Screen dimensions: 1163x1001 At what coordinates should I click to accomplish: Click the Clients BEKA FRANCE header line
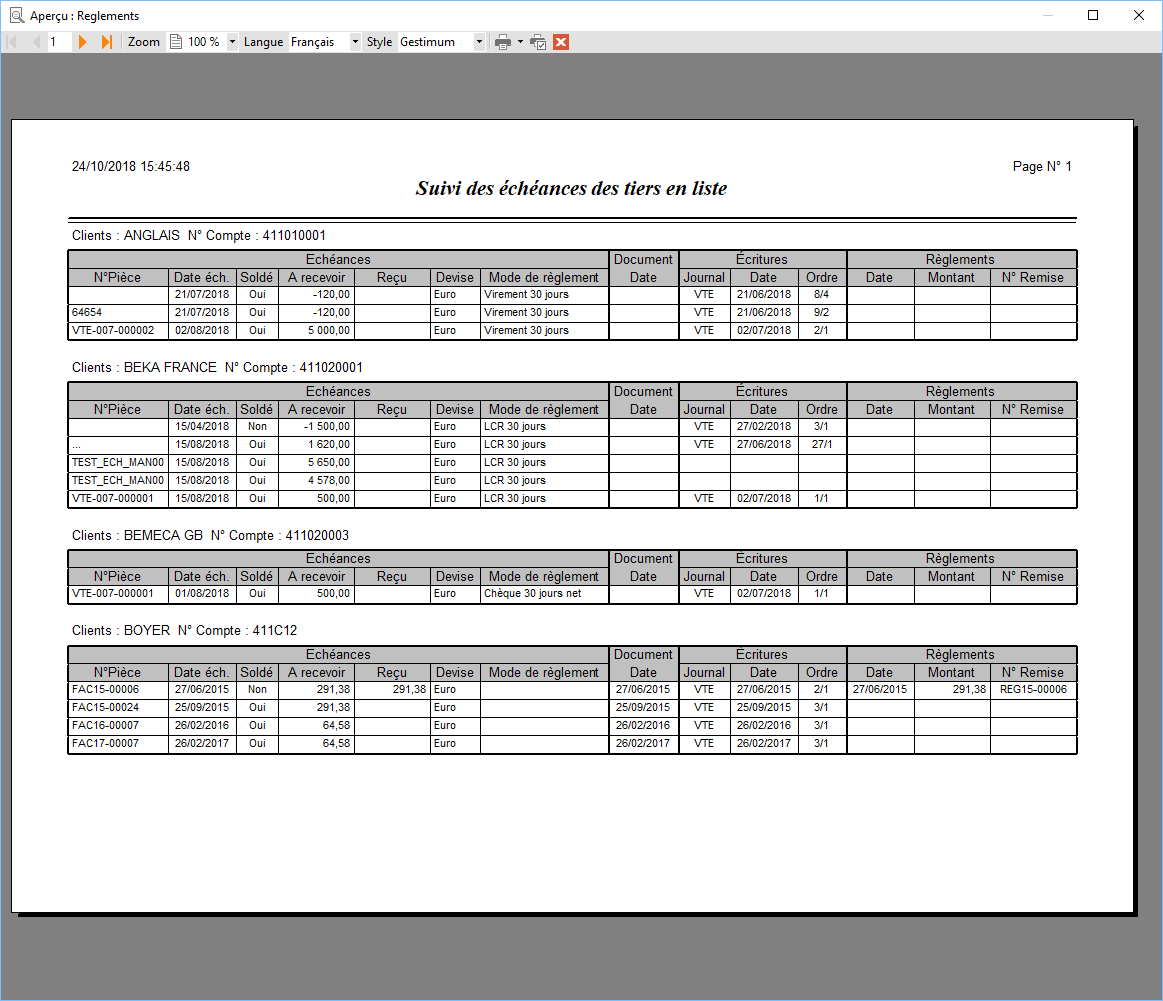(x=217, y=368)
